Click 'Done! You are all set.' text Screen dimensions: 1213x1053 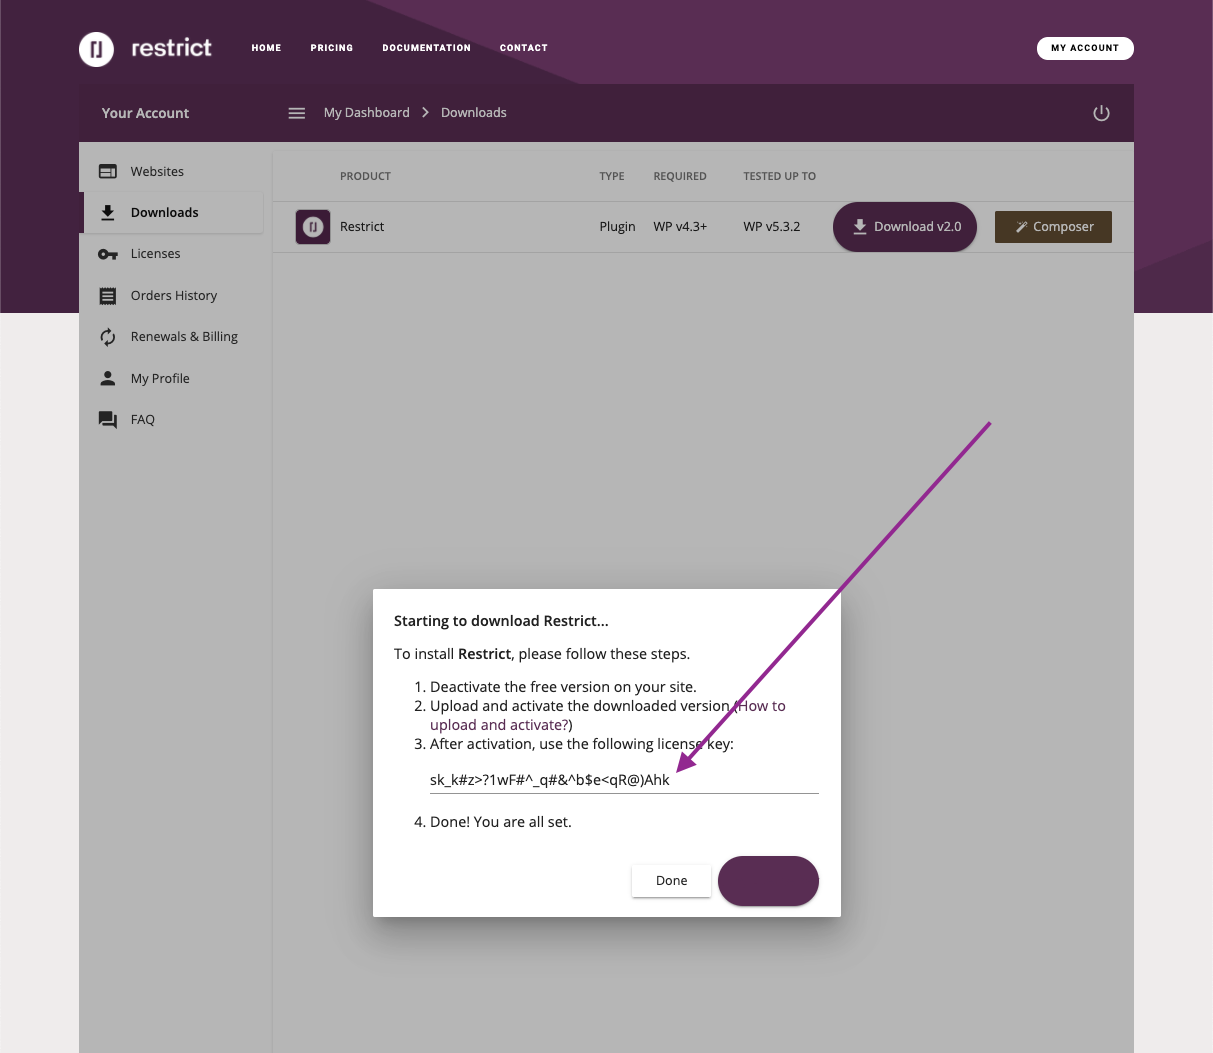click(501, 822)
